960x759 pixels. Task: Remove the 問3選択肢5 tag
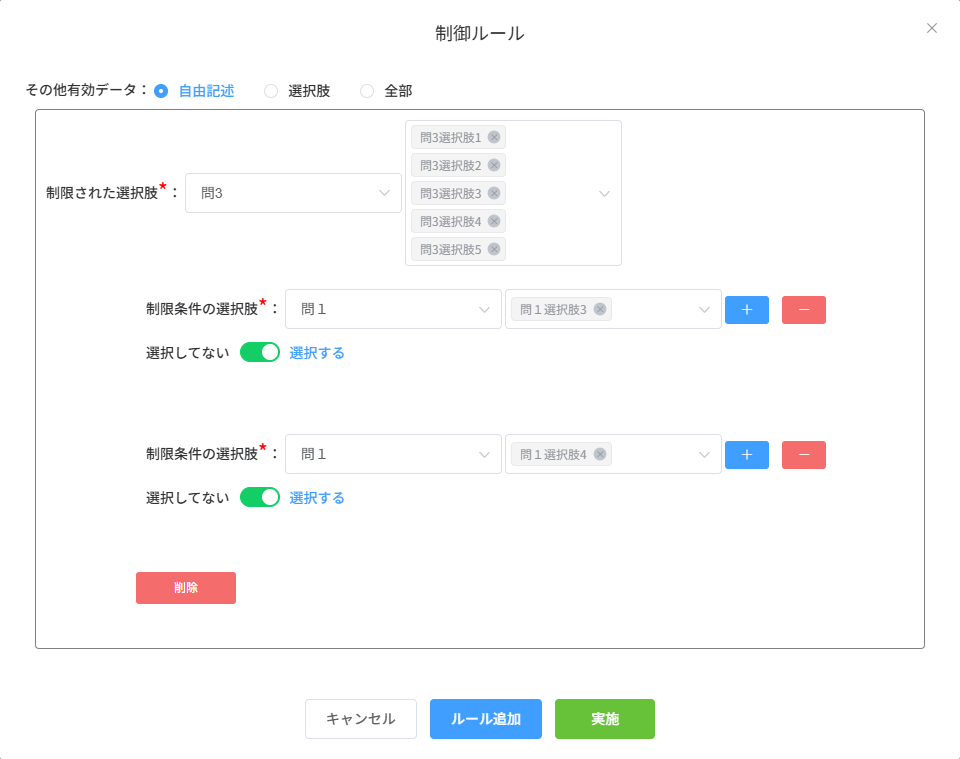pyautogui.click(x=494, y=249)
